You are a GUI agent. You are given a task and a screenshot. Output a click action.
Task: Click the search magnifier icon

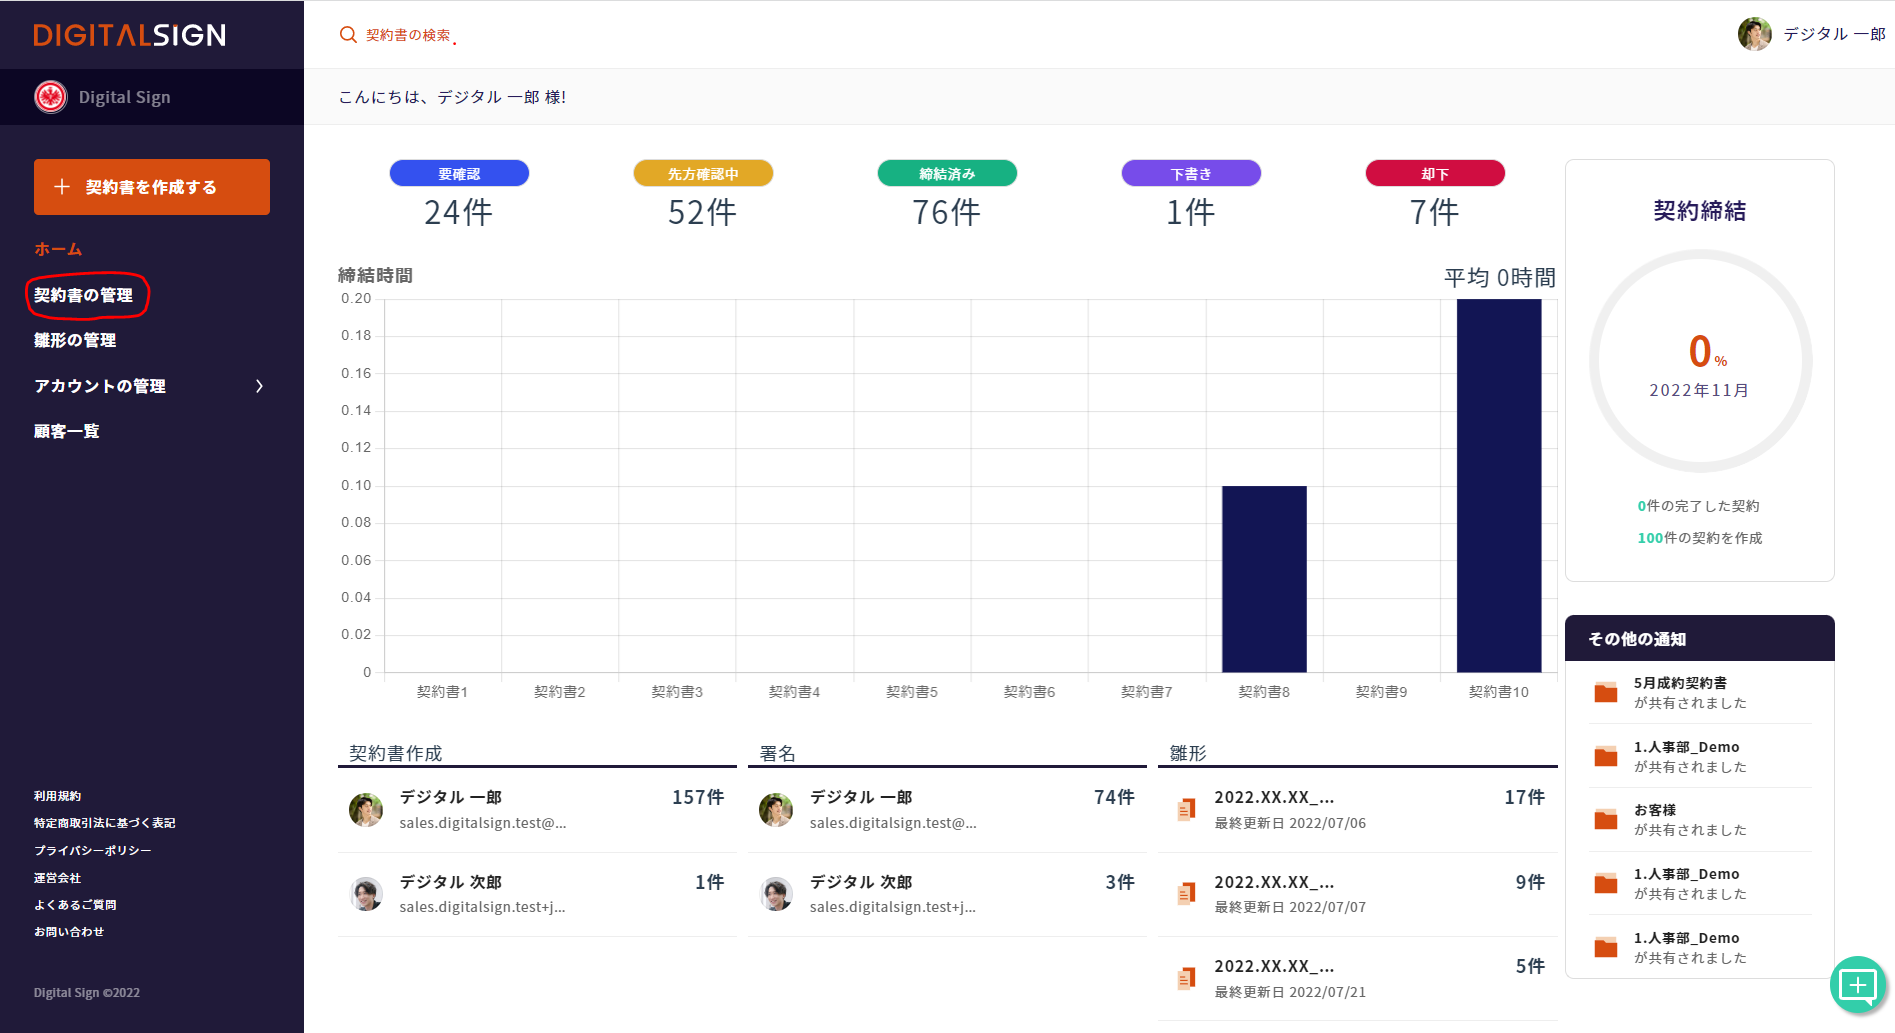pos(348,35)
